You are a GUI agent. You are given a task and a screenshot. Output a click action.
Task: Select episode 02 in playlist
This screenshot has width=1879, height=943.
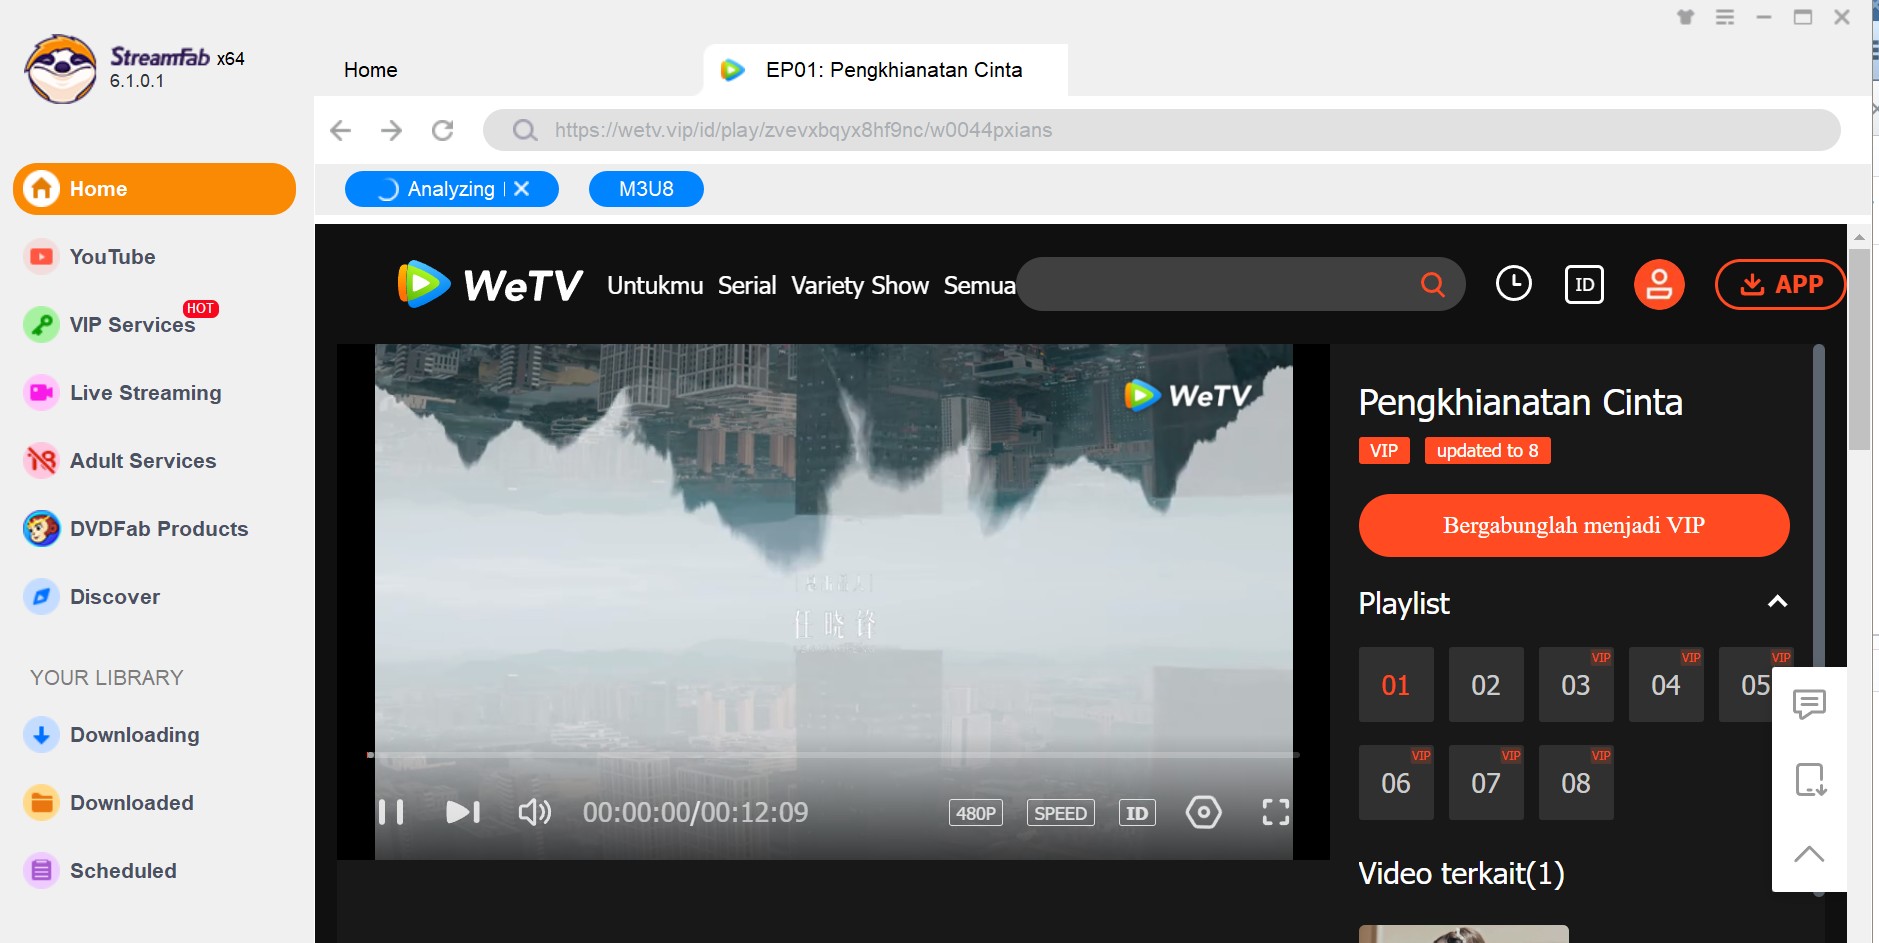1486,685
